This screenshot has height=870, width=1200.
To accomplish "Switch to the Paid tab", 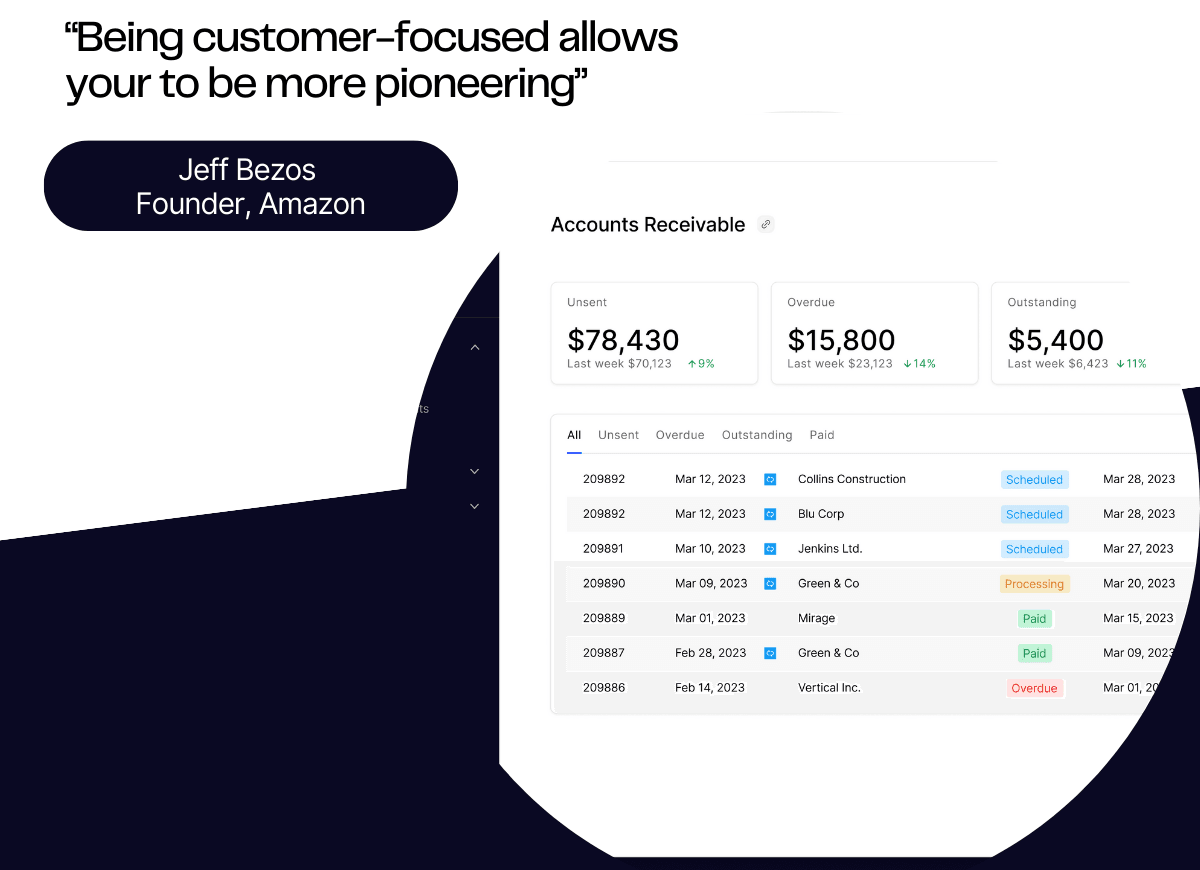I will 822,435.
